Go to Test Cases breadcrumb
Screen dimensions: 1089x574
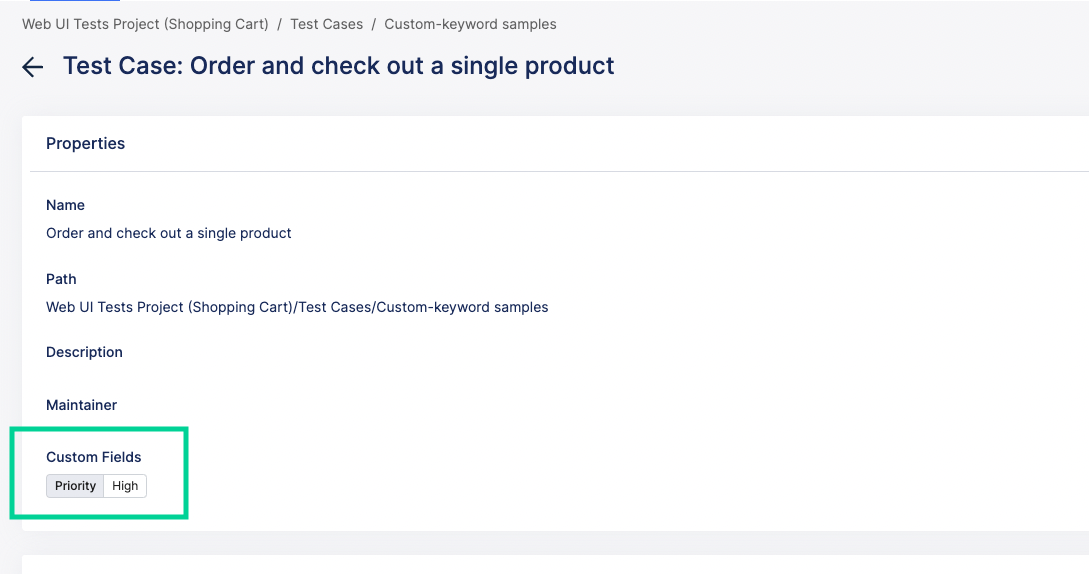point(327,24)
